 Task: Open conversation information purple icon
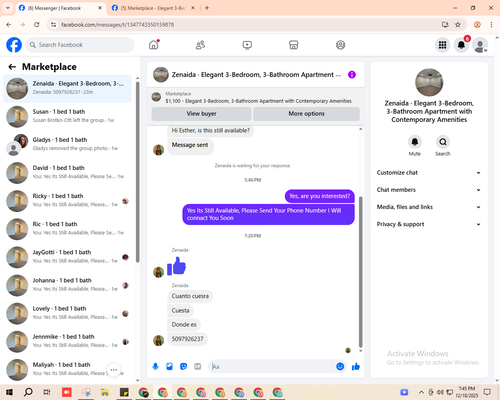(x=352, y=75)
